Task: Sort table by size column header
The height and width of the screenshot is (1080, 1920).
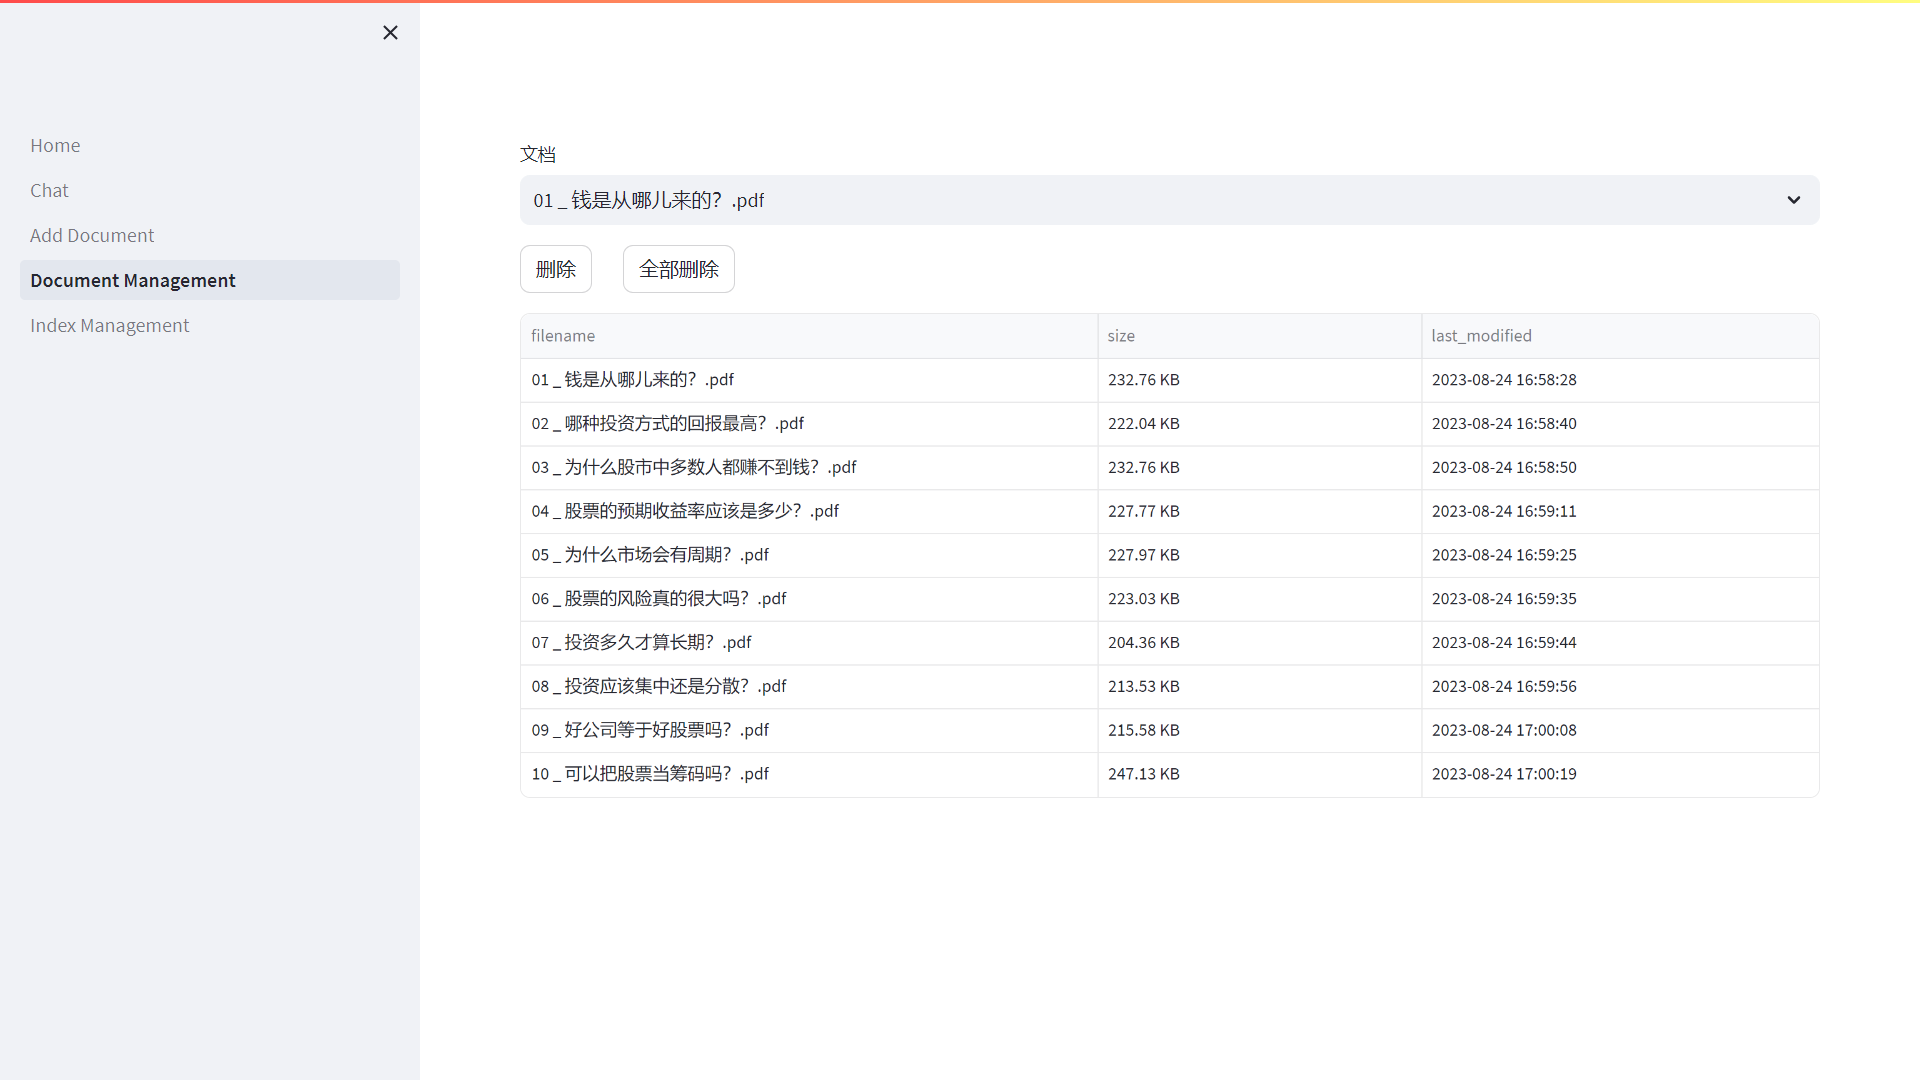Action: point(1121,336)
